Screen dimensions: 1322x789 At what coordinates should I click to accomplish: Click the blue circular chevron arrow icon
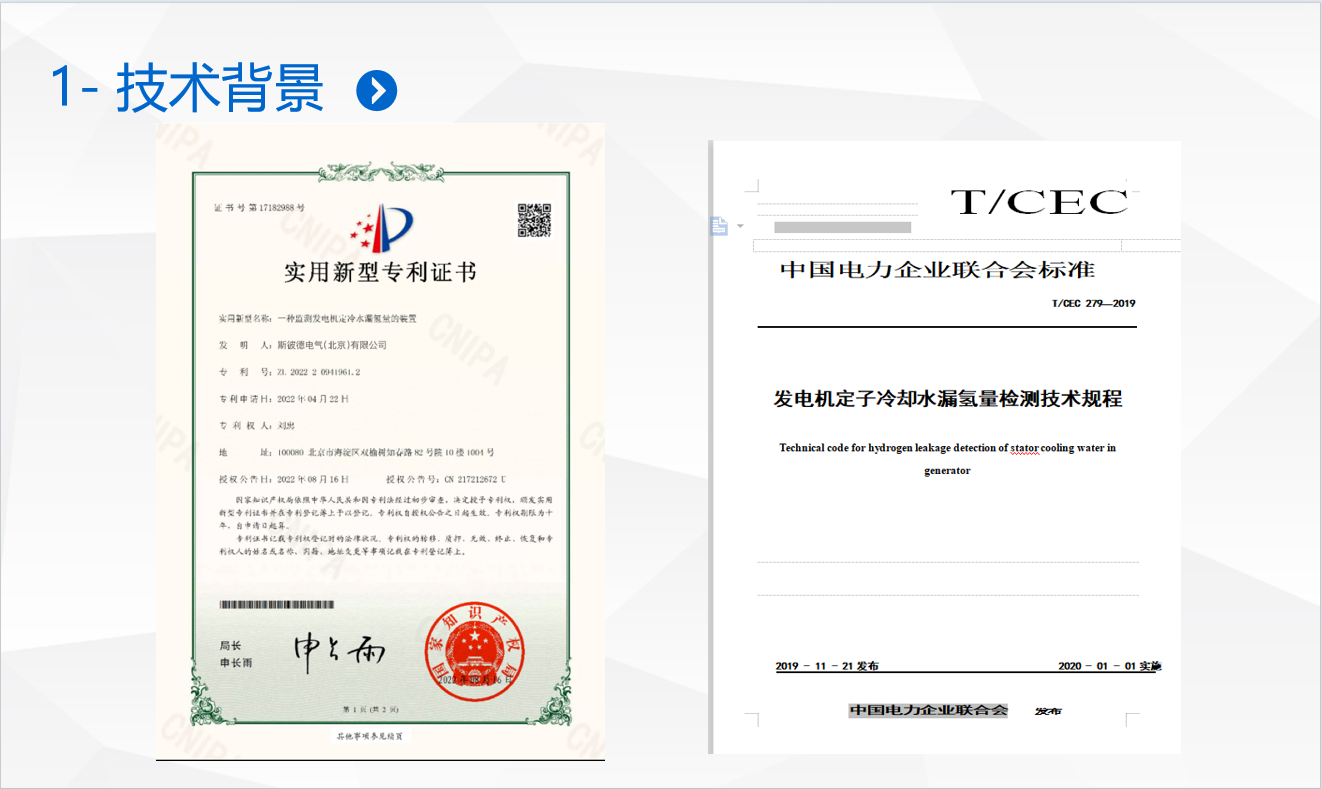[x=377, y=91]
